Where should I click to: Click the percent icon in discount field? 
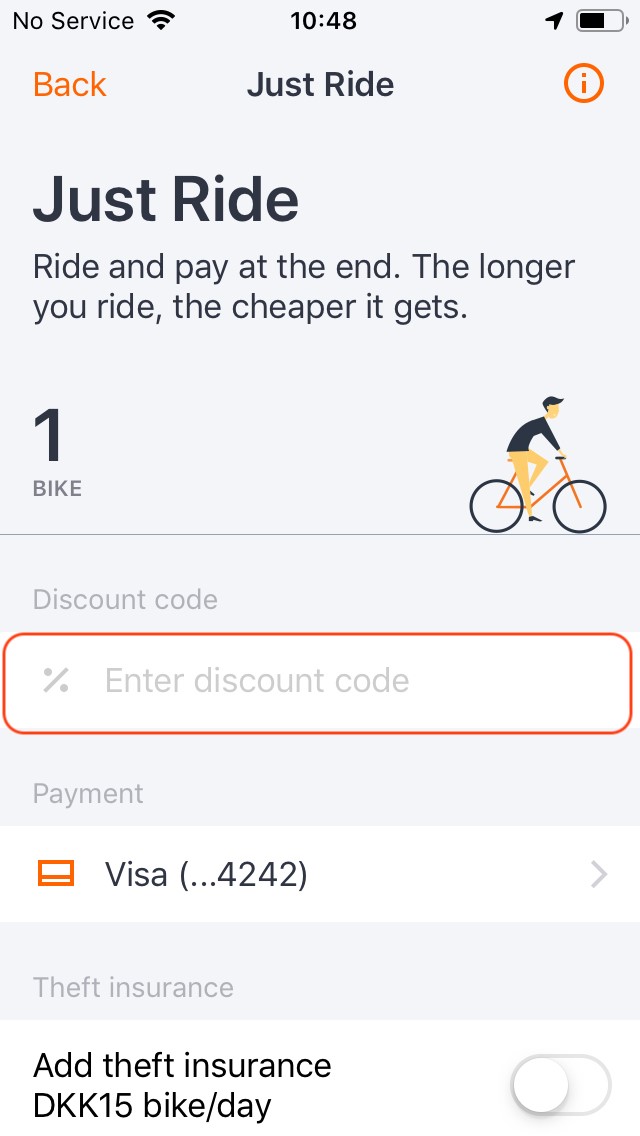[56, 681]
